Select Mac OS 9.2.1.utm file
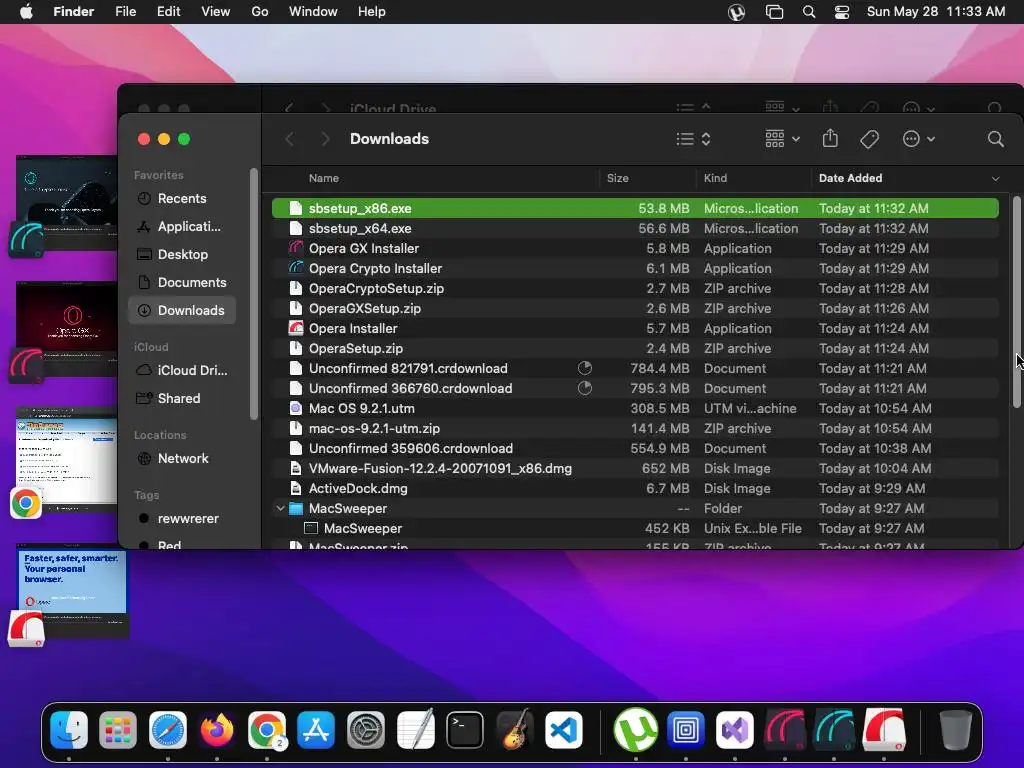 [635, 409]
